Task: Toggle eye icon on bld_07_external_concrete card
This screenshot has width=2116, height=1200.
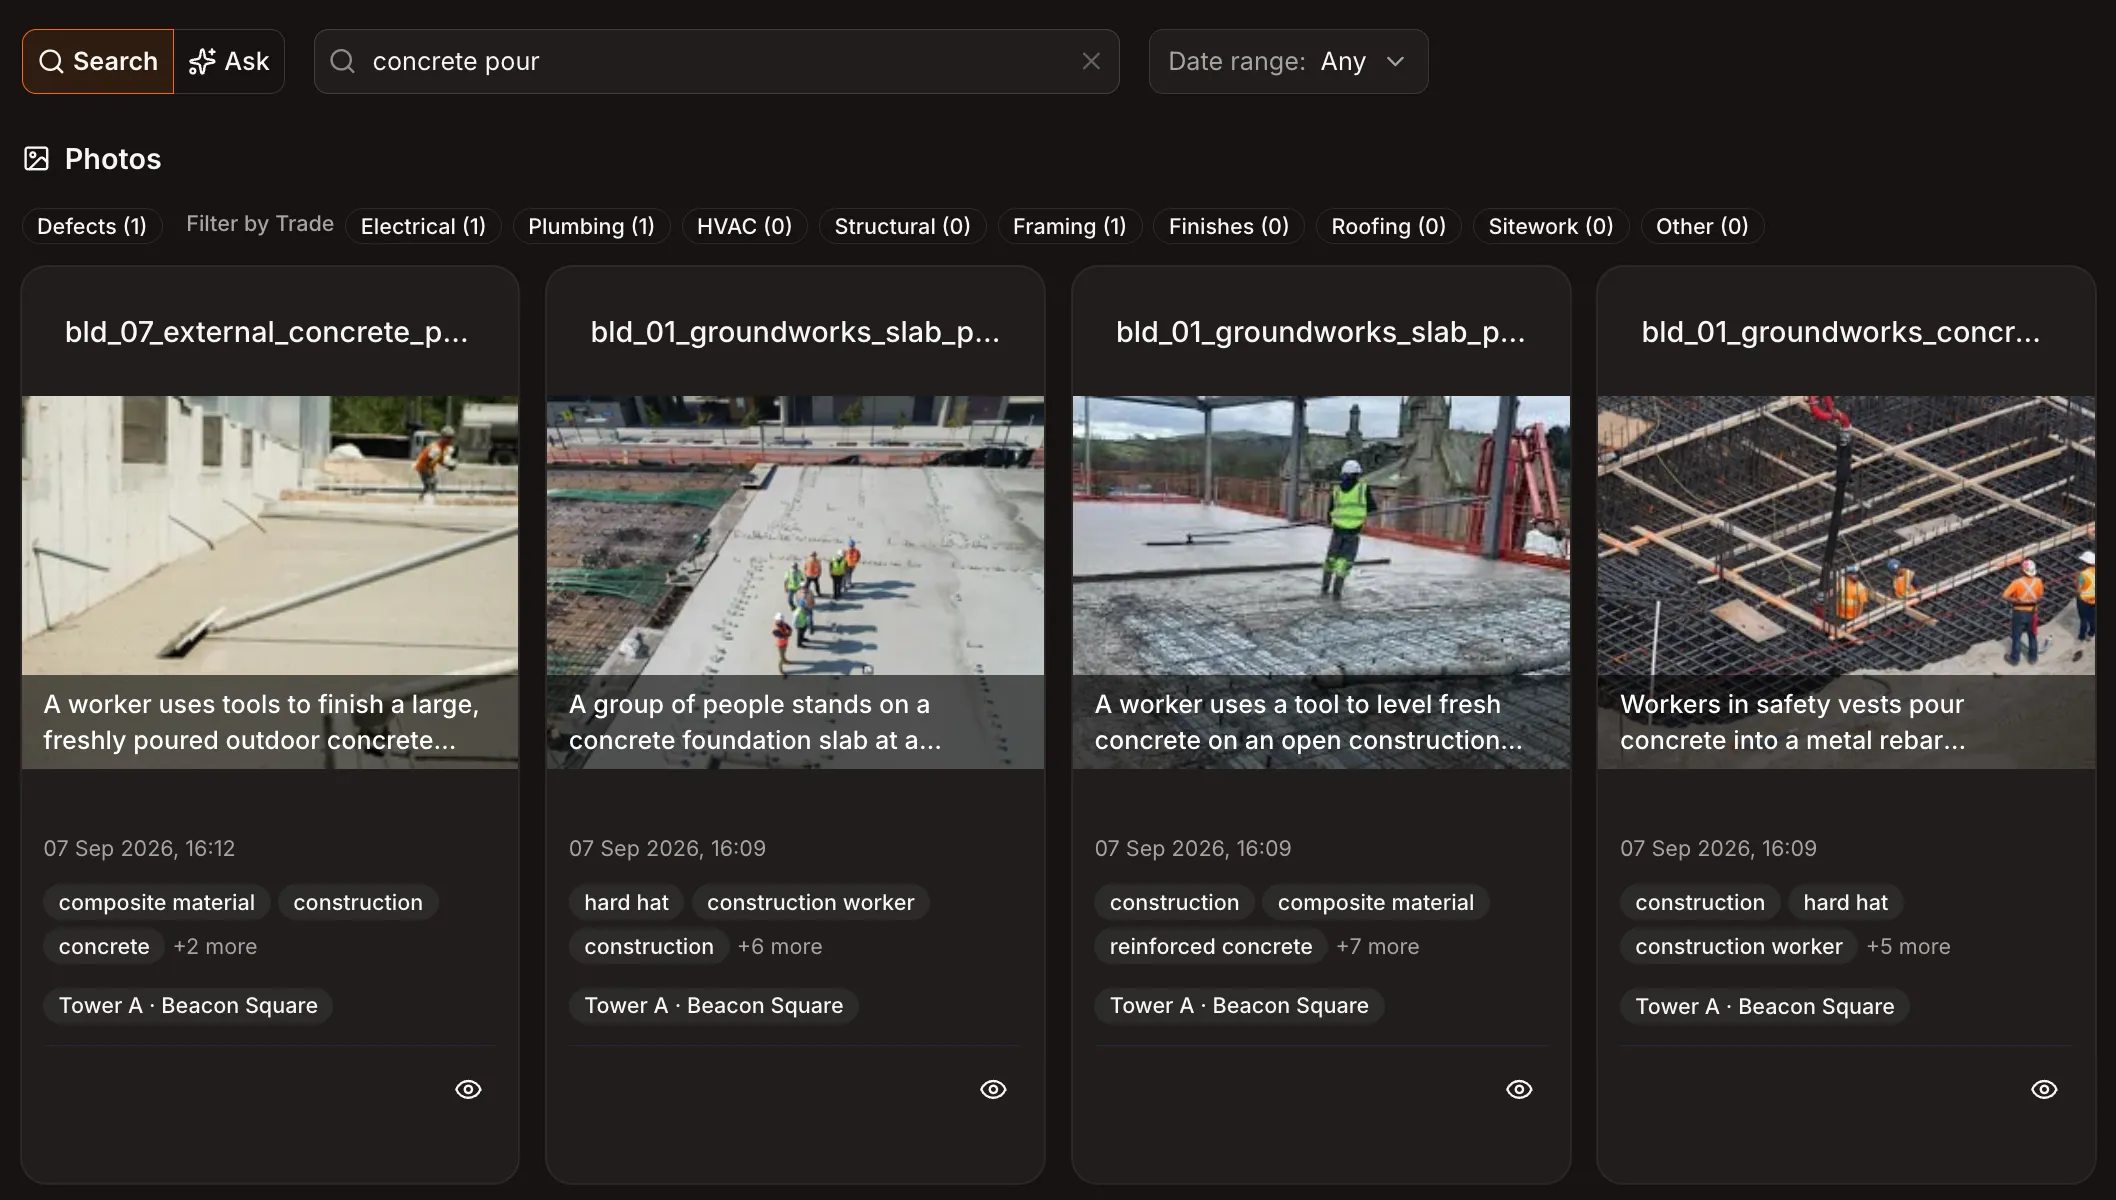Action: click(x=468, y=1089)
